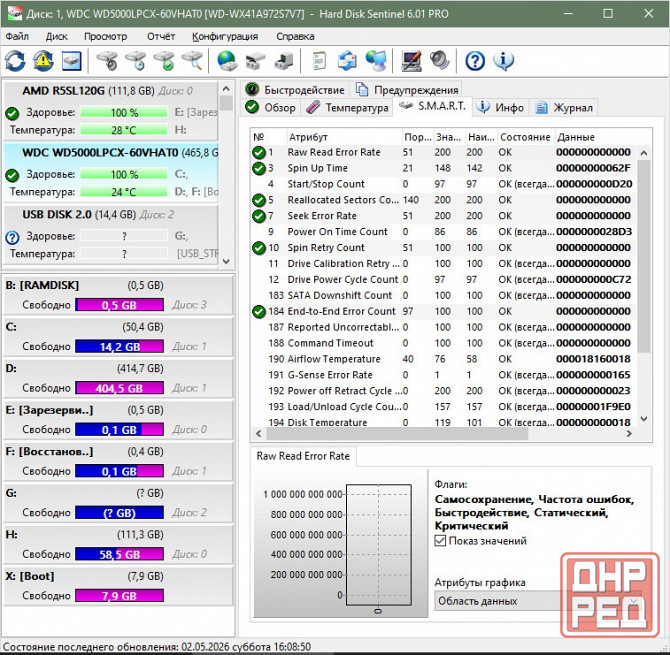Select the AMD R5SL120G disk entry
Image resolution: width=670 pixels, height=655 pixels.
(111, 110)
